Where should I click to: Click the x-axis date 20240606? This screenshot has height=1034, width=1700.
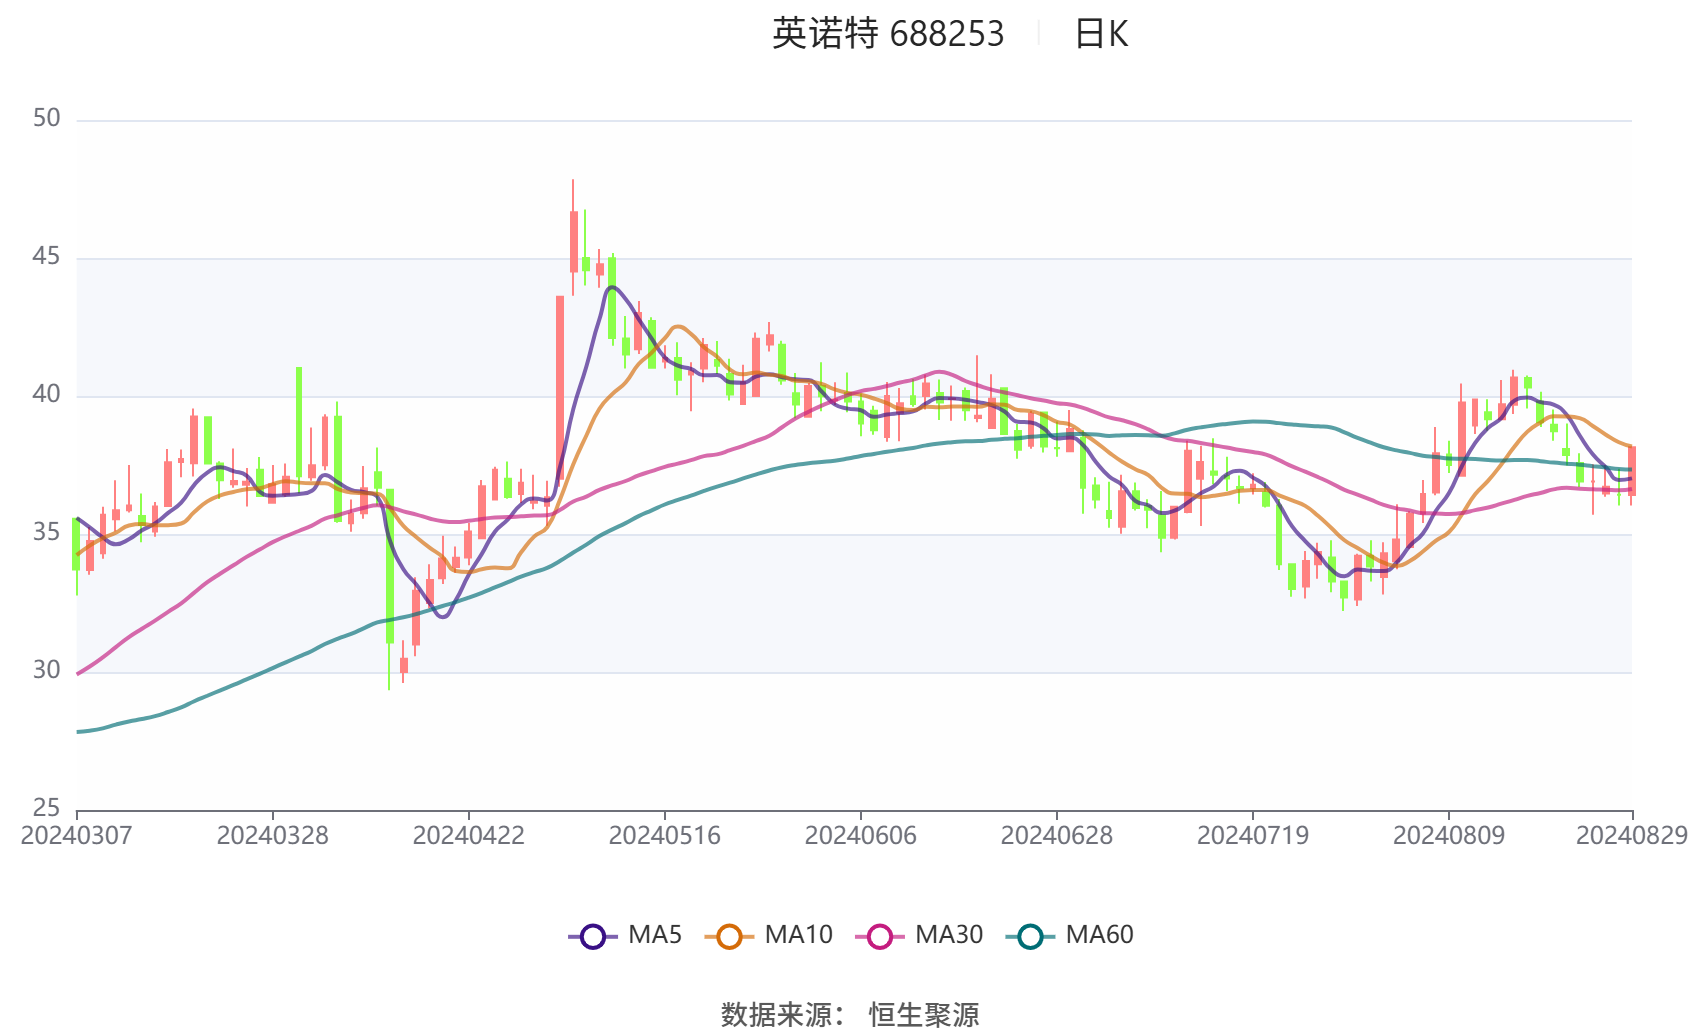[x=860, y=836]
